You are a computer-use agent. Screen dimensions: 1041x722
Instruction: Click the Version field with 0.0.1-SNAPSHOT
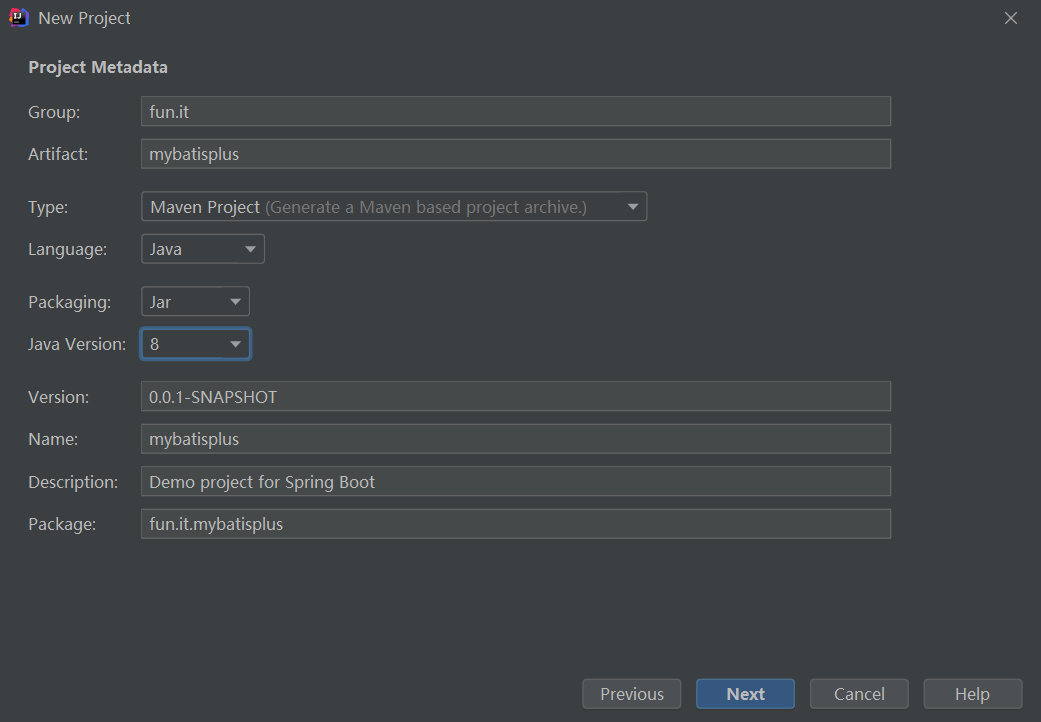click(x=515, y=397)
